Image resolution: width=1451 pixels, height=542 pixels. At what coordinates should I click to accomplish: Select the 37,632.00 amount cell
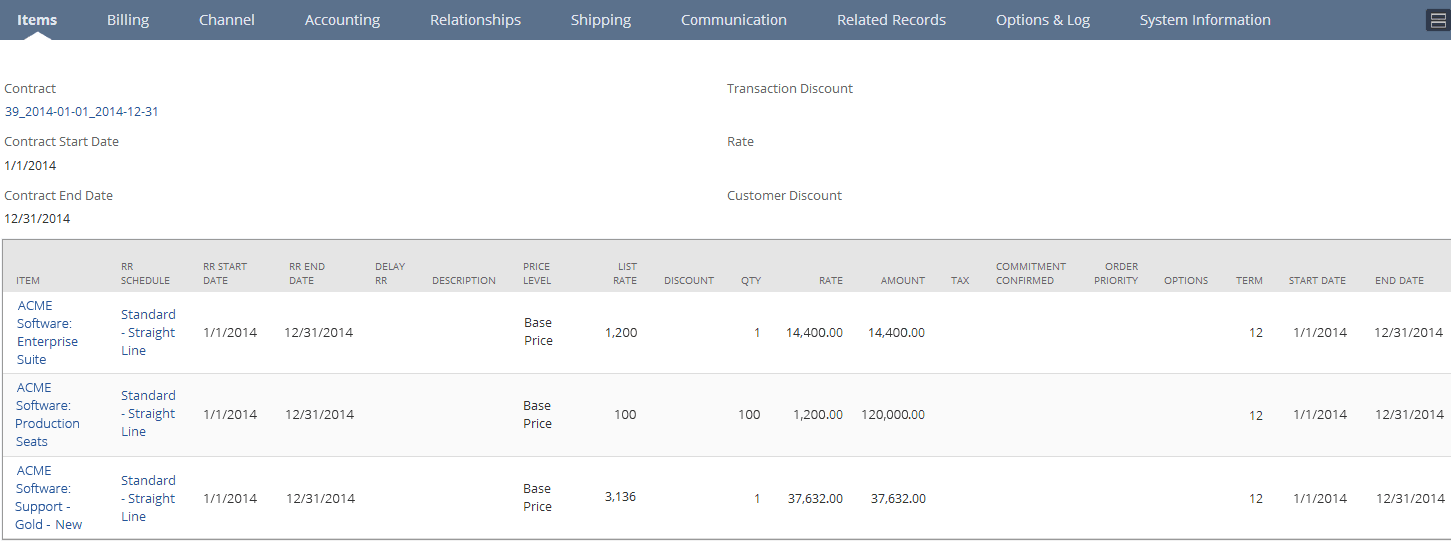point(898,499)
